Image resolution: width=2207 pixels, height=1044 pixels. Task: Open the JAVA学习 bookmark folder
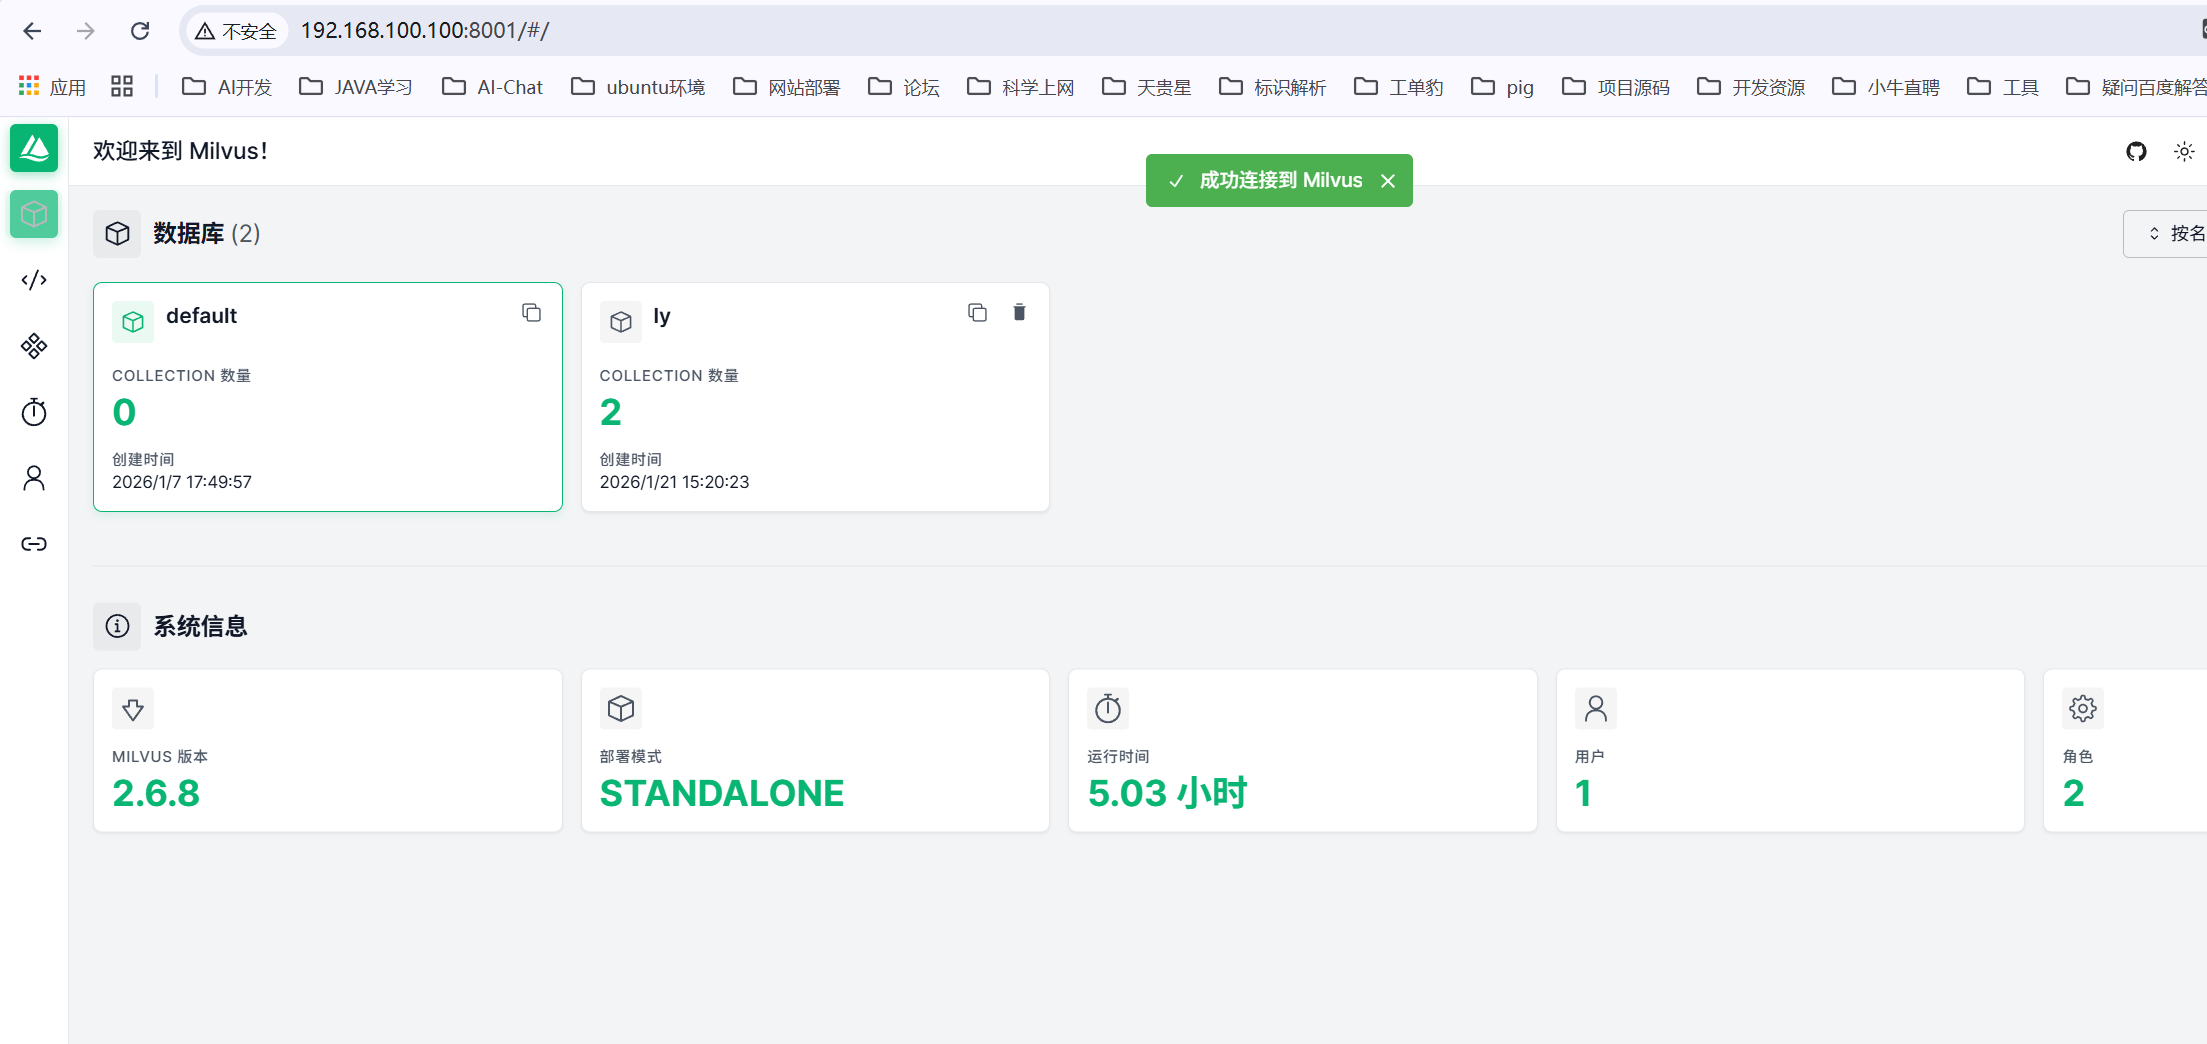(x=356, y=87)
